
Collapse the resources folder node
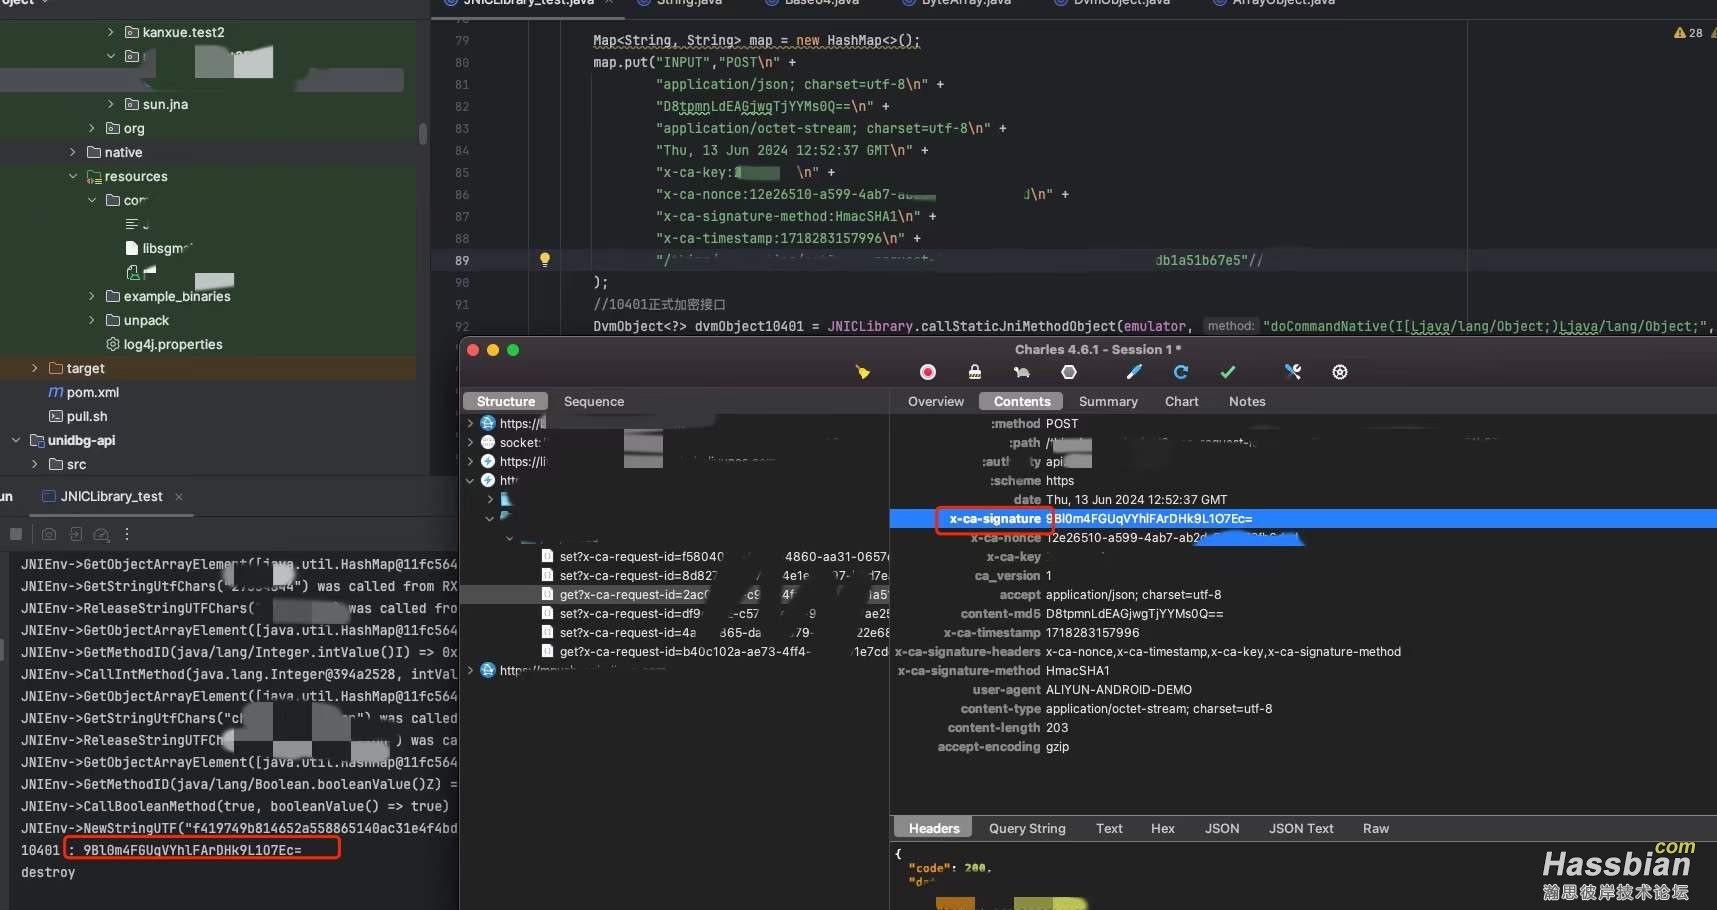73,176
